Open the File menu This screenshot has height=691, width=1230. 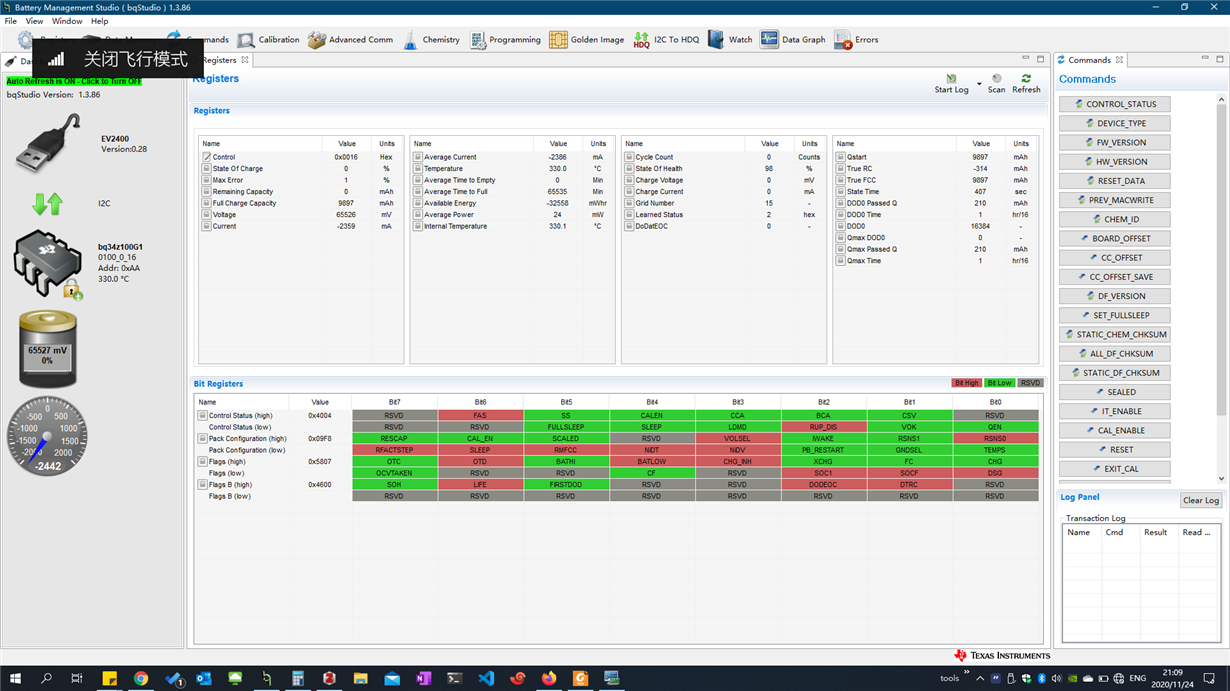pyautogui.click(x=11, y=21)
